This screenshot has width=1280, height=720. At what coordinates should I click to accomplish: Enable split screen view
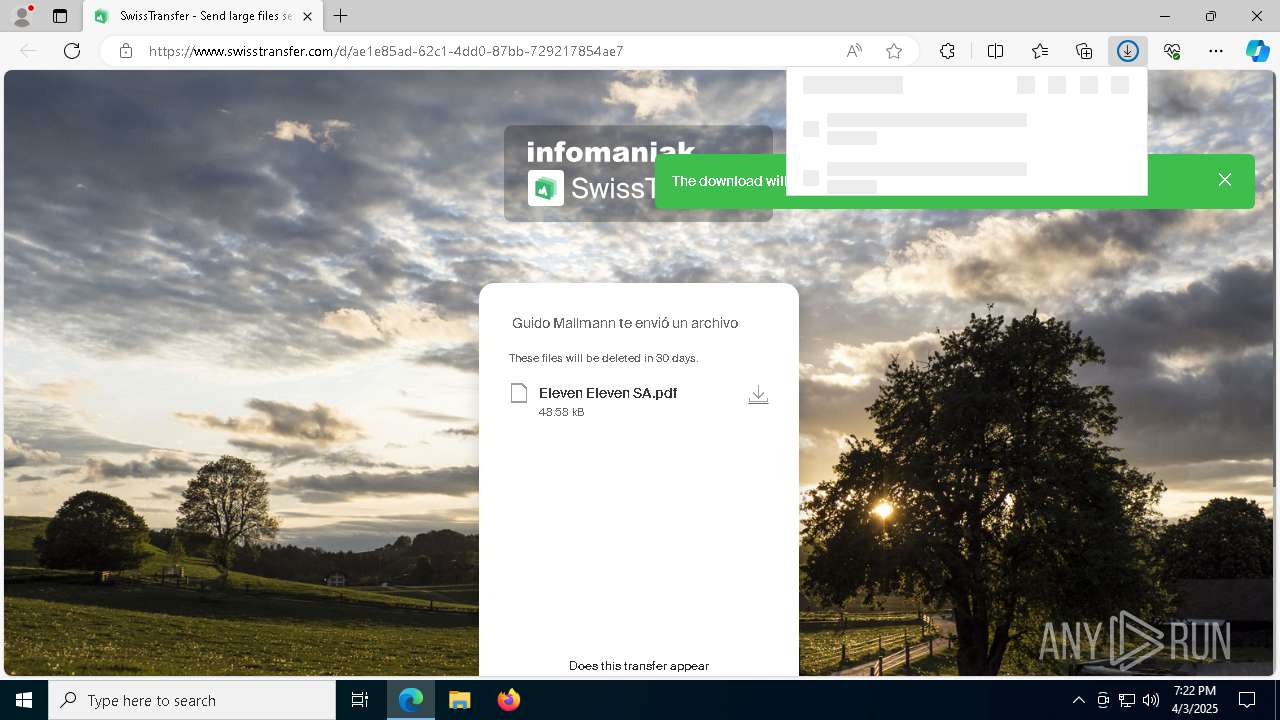point(996,51)
